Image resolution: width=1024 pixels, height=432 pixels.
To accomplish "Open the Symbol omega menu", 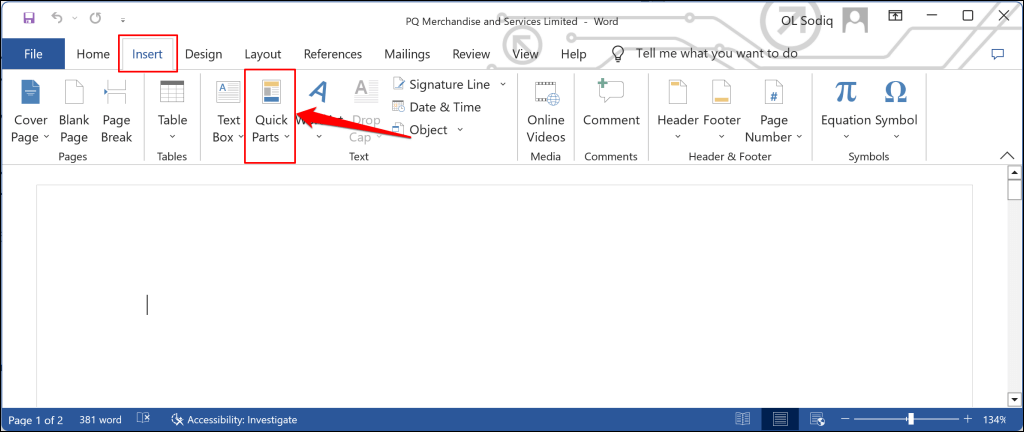I will click(896, 109).
